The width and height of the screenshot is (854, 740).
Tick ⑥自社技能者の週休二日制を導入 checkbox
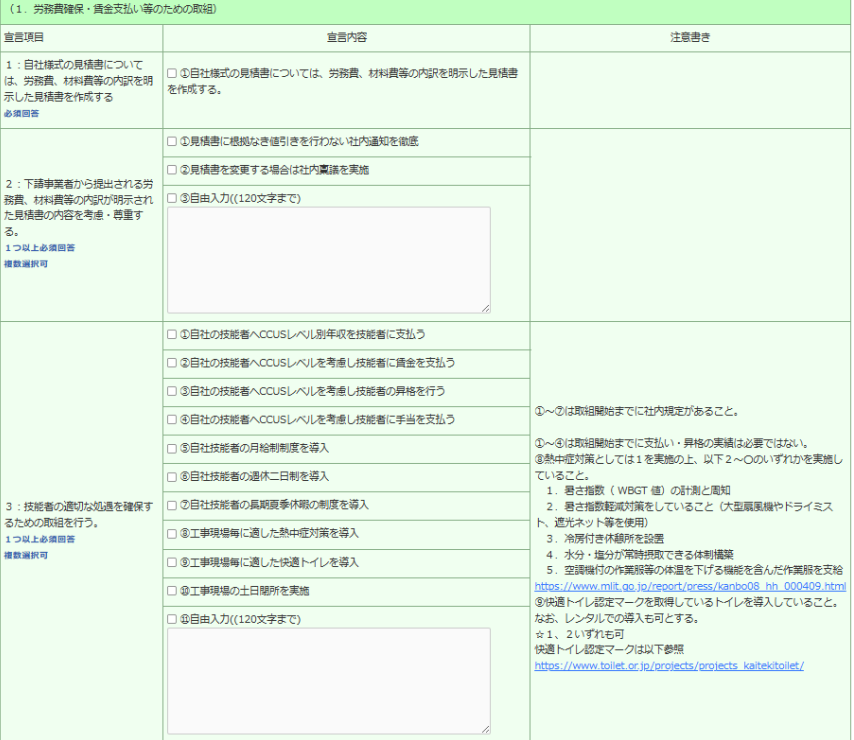pos(173,476)
